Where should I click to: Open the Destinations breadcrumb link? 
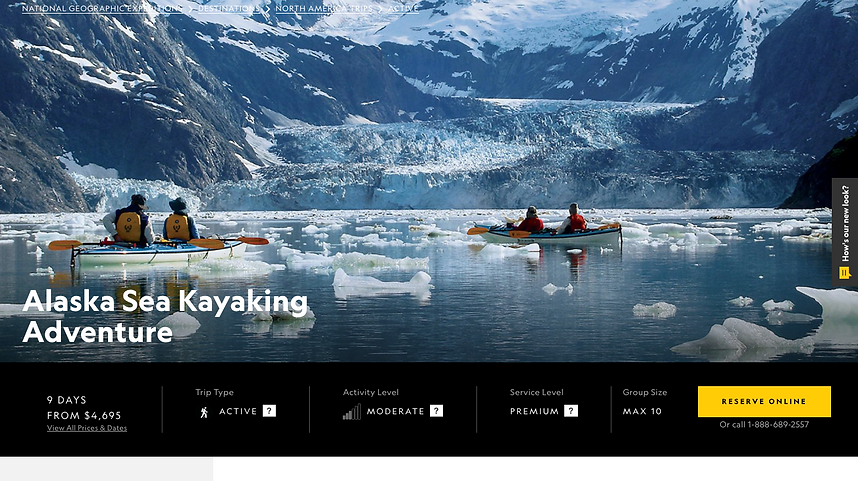point(229,9)
